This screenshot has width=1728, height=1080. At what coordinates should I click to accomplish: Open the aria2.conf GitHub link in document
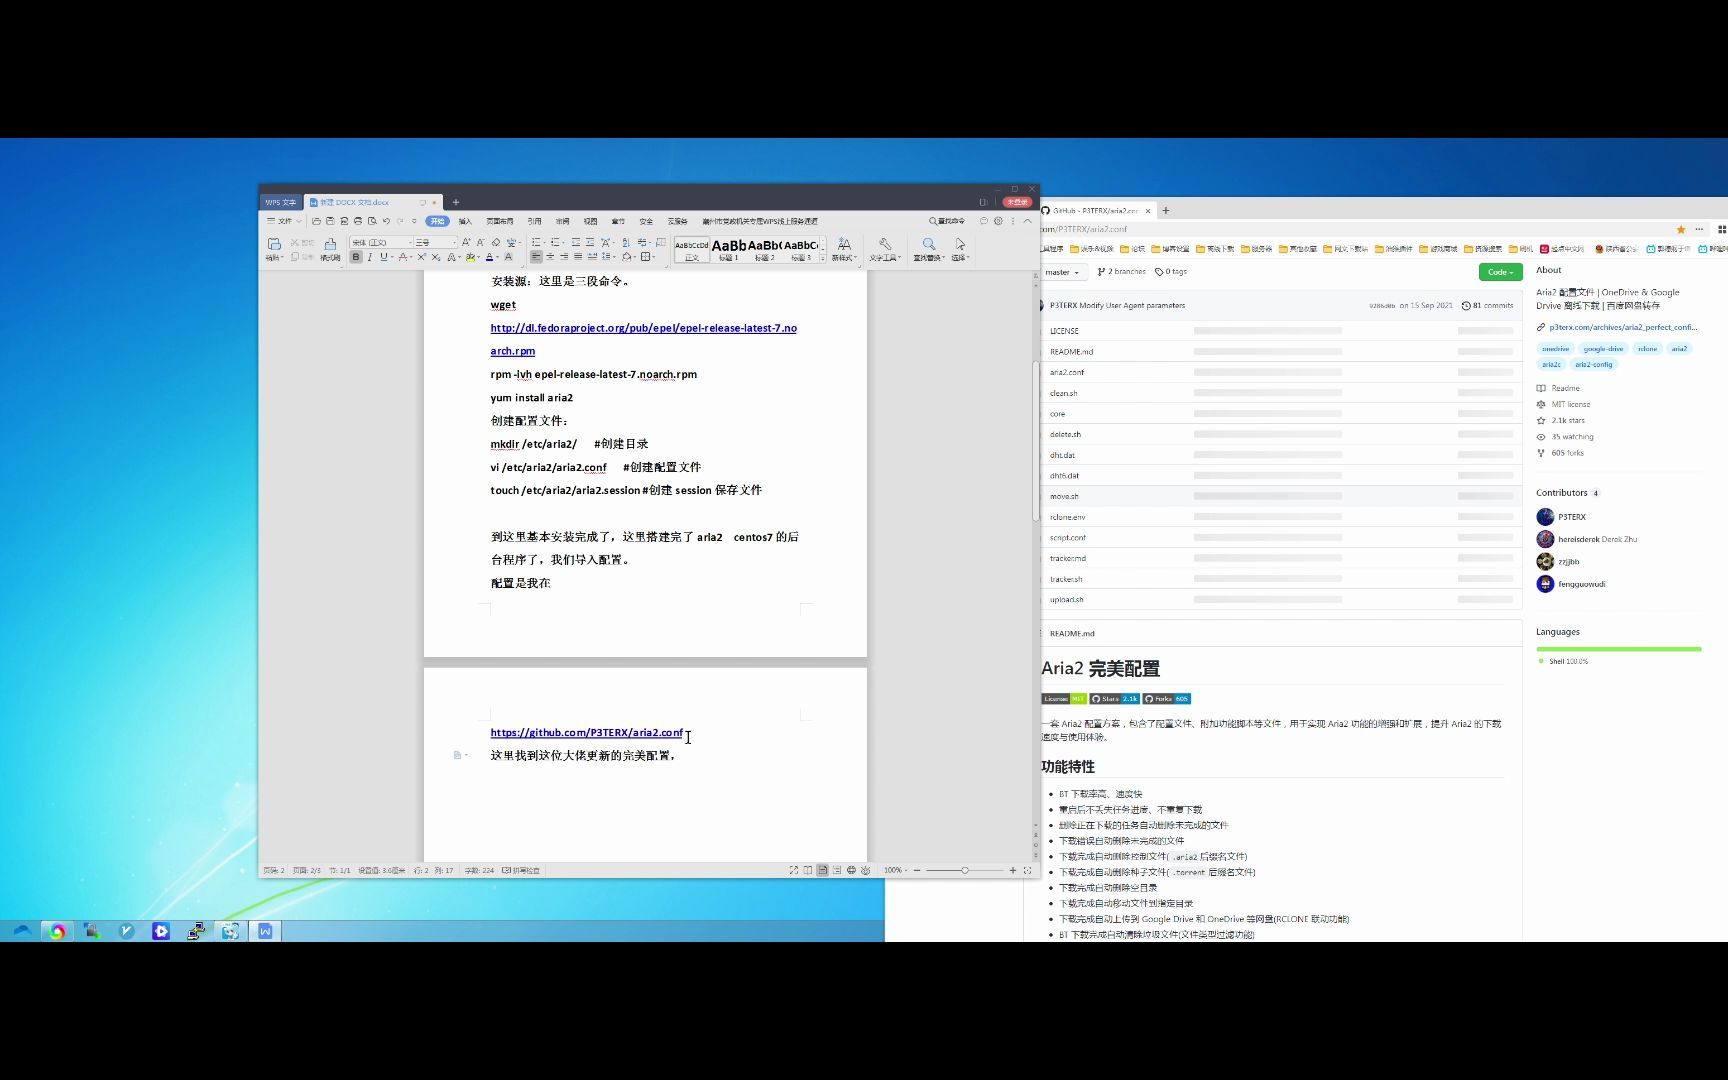585,732
